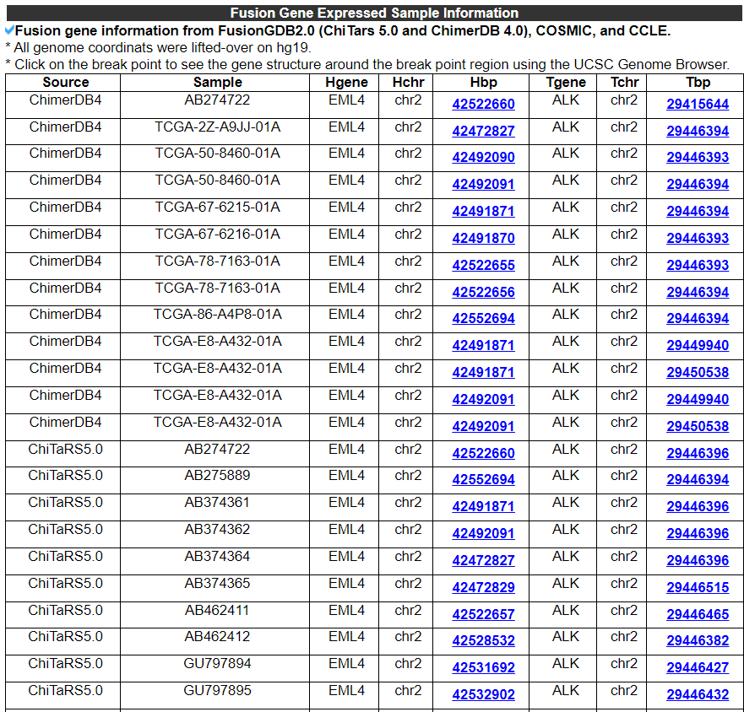Screen dimensions: 744x712
Task: Click the blue checkmark icon beside Fusion gene information
Action: [x=9, y=31]
